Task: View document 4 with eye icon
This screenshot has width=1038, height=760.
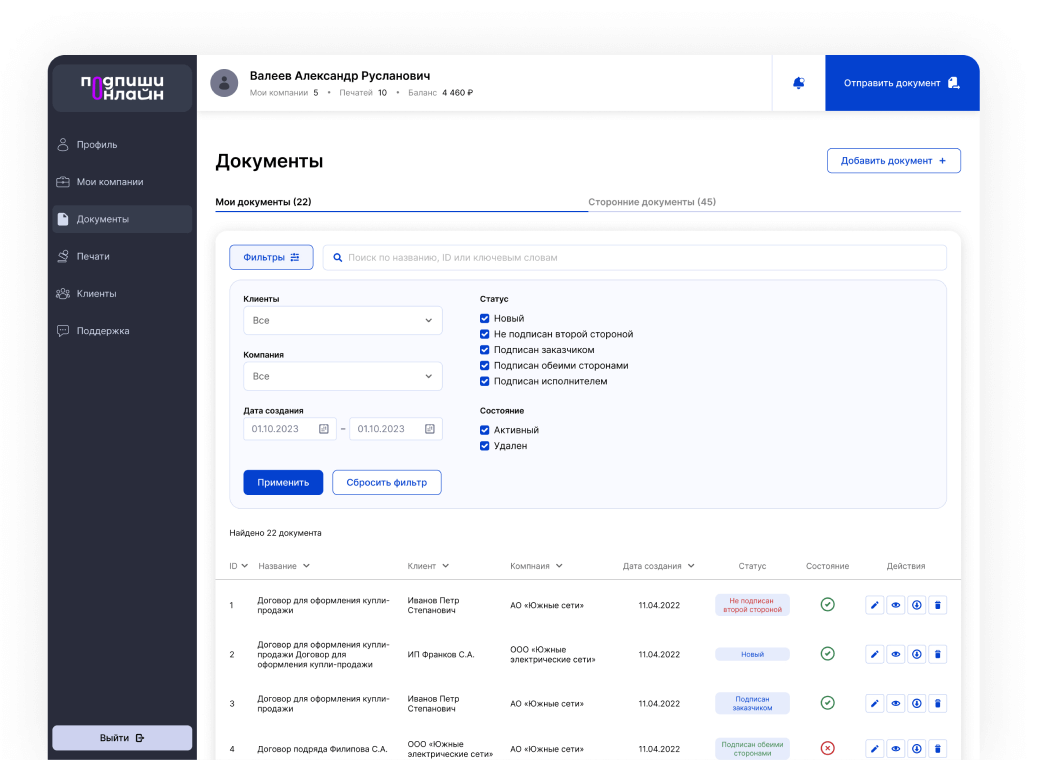Action: click(x=896, y=749)
